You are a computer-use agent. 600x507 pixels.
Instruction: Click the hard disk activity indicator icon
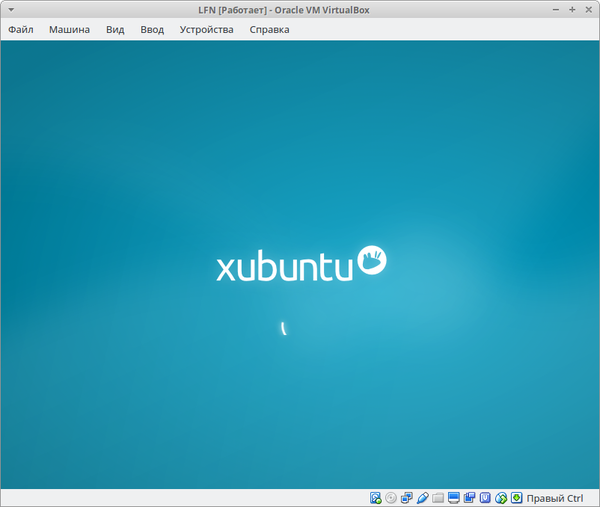376,498
